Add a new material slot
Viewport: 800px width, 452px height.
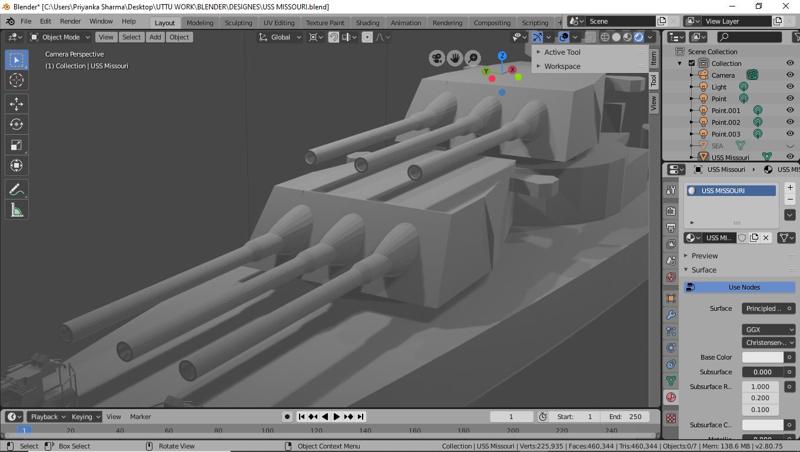pyautogui.click(x=789, y=187)
